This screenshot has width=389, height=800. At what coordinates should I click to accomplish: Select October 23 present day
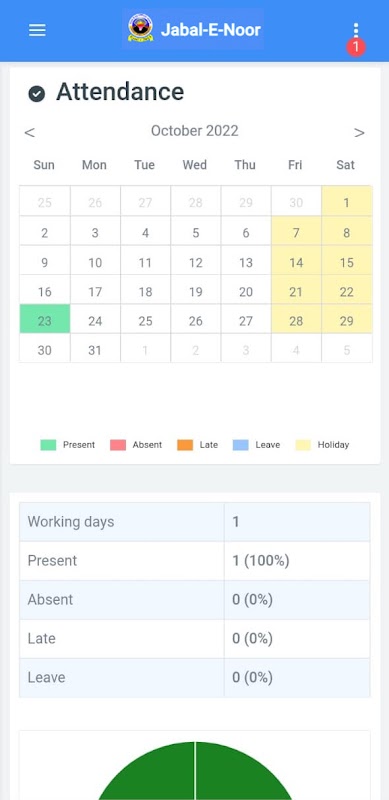(44, 319)
